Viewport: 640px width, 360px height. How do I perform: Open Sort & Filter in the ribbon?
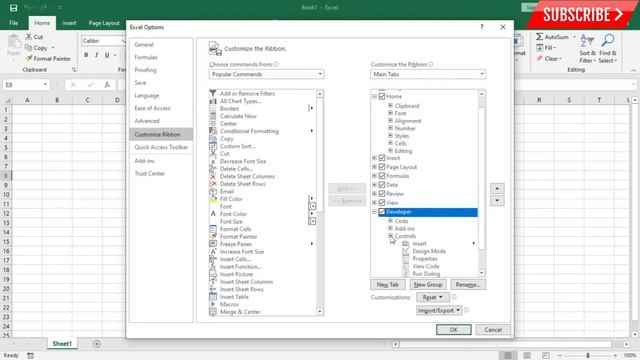587,49
